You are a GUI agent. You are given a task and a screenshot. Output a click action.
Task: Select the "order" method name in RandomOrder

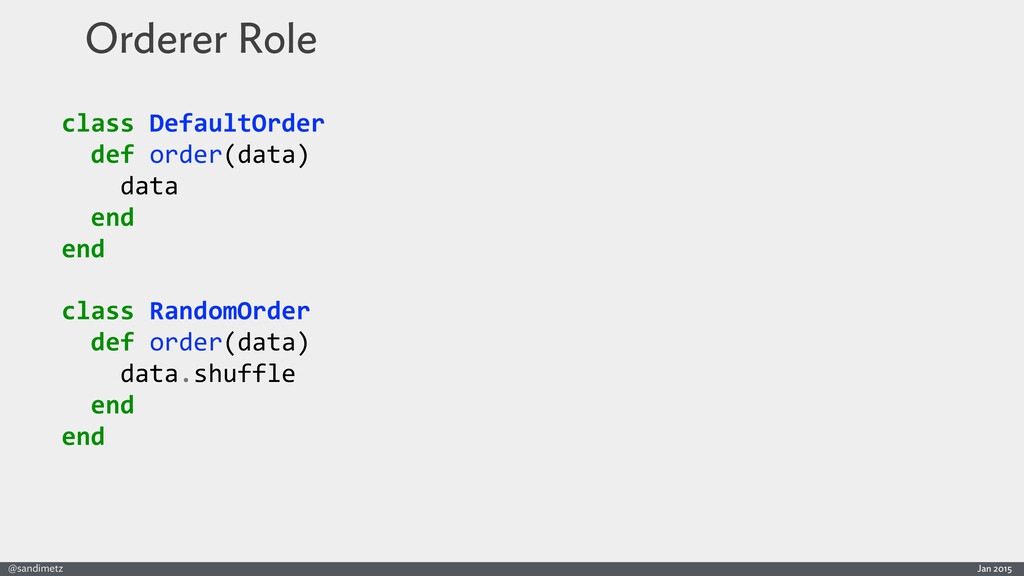click(185, 343)
